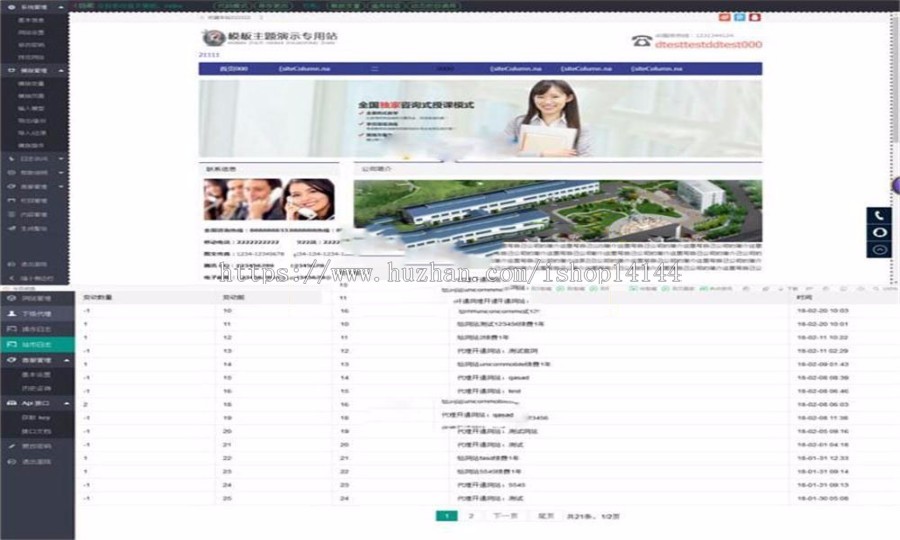Go to page 2 in pagination
Viewport: 900px width, 540px height.
coord(471,516)
